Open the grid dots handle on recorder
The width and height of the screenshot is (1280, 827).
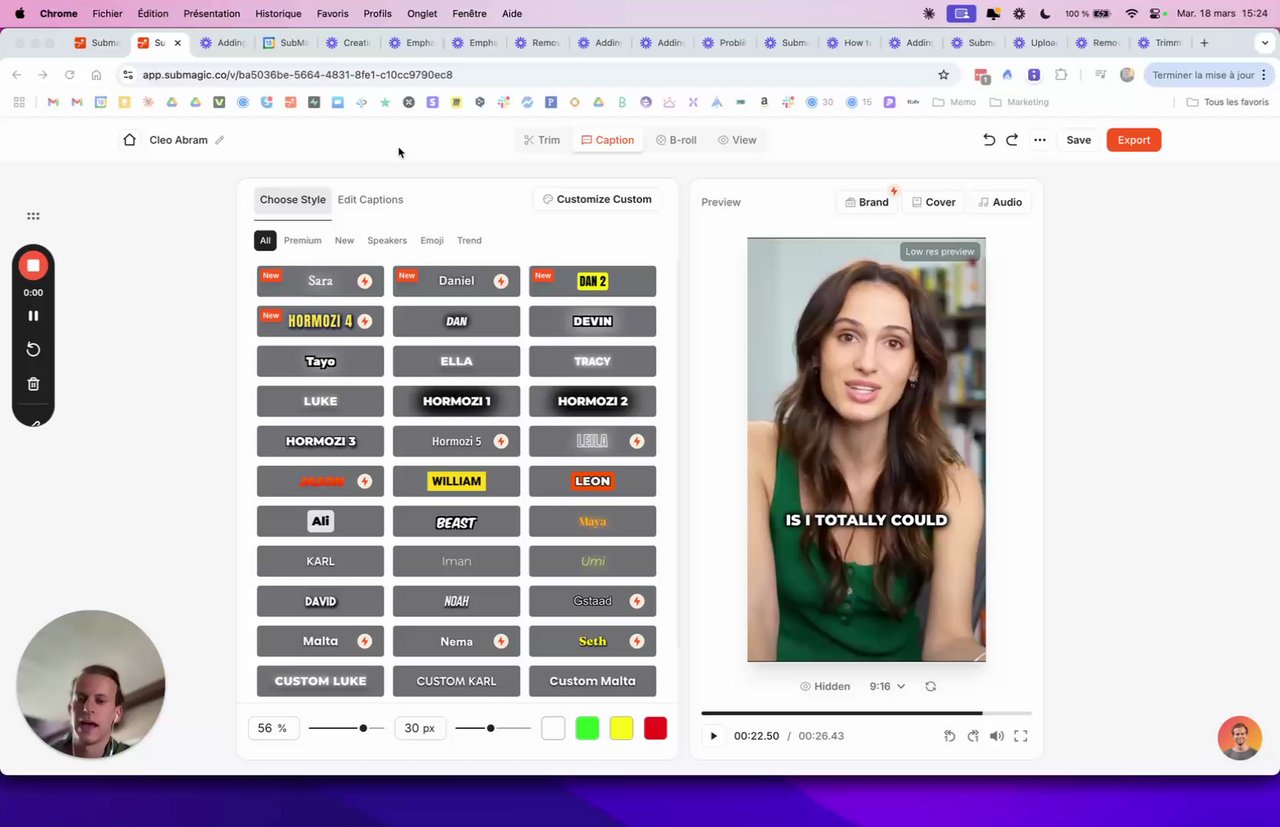[33, 216]
